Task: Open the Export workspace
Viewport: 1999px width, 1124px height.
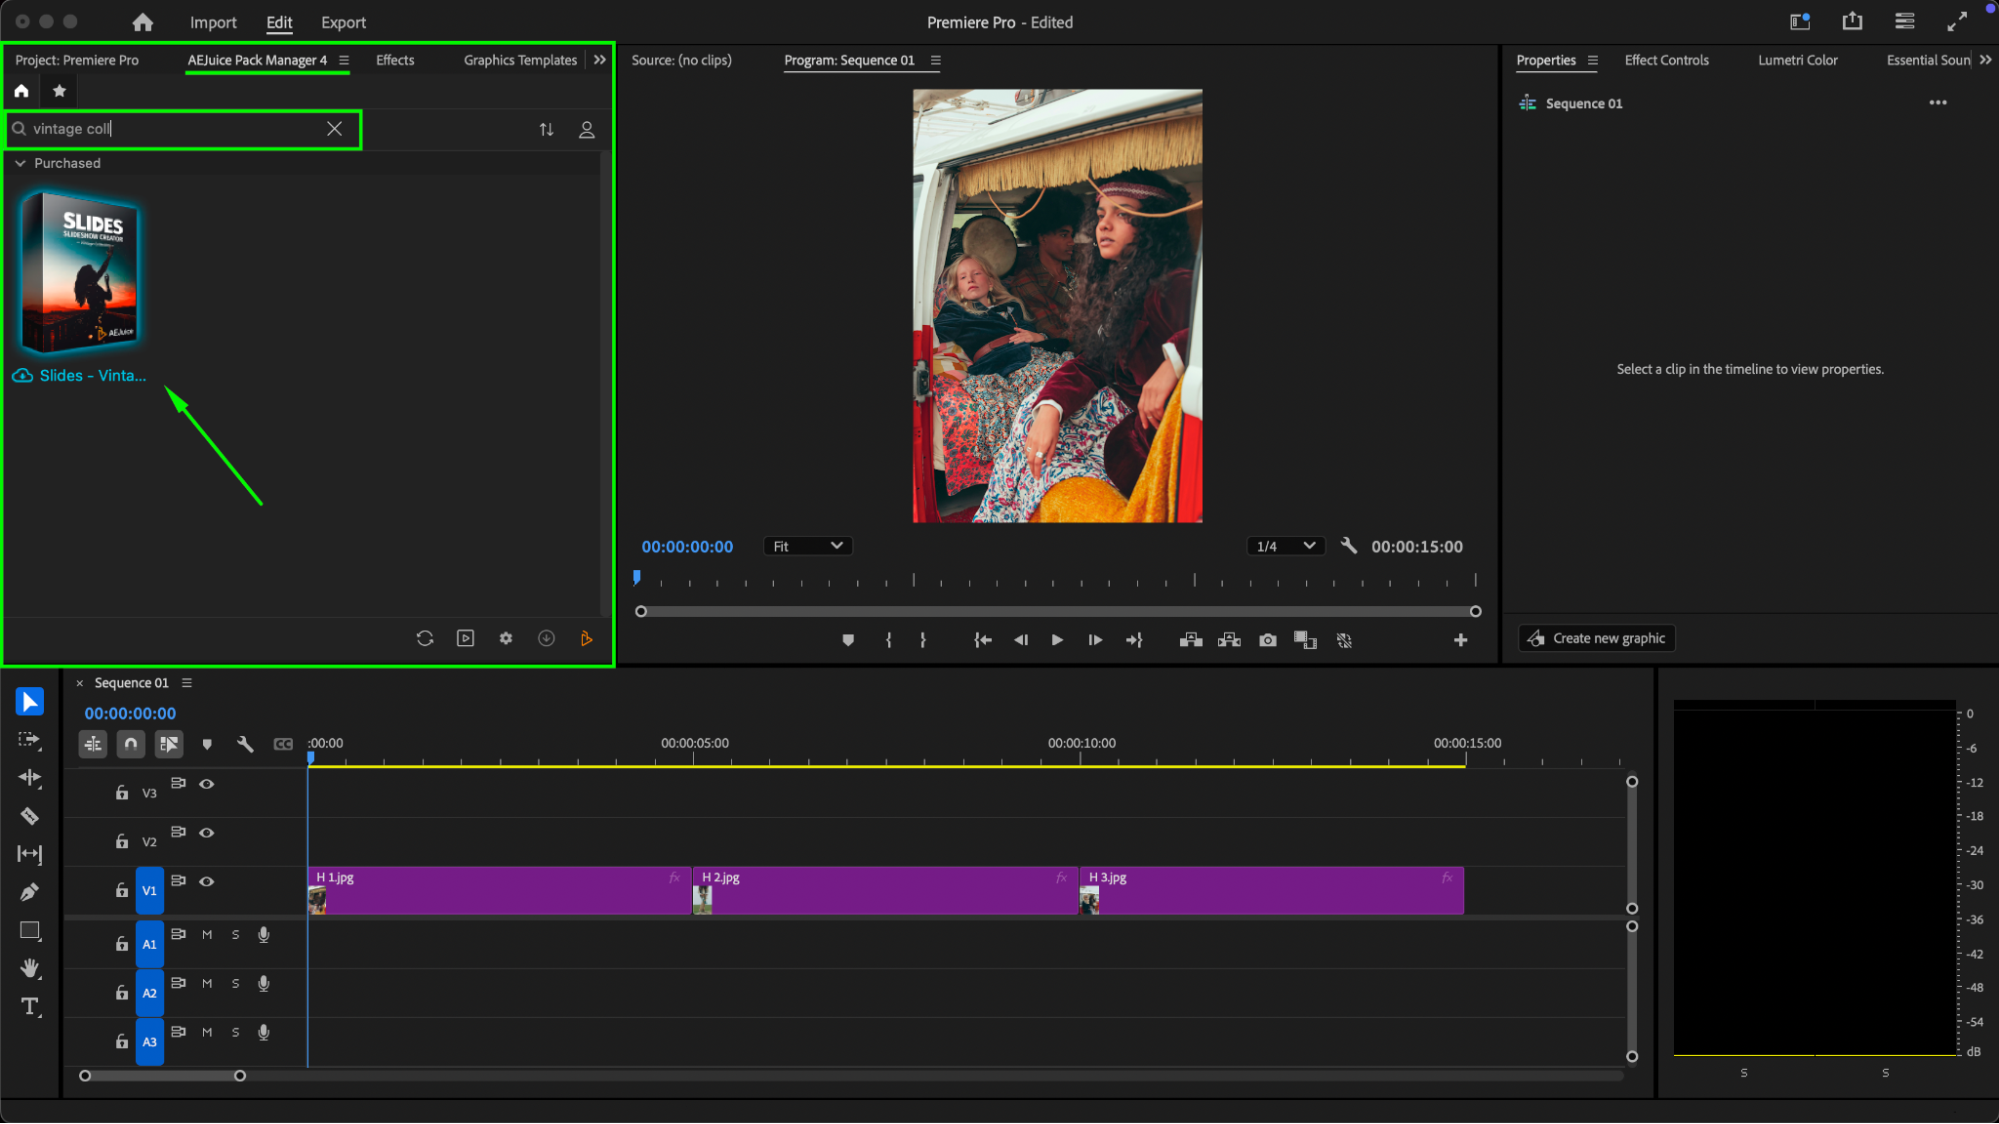Action: pyautogui.click(x=343, y=22)
